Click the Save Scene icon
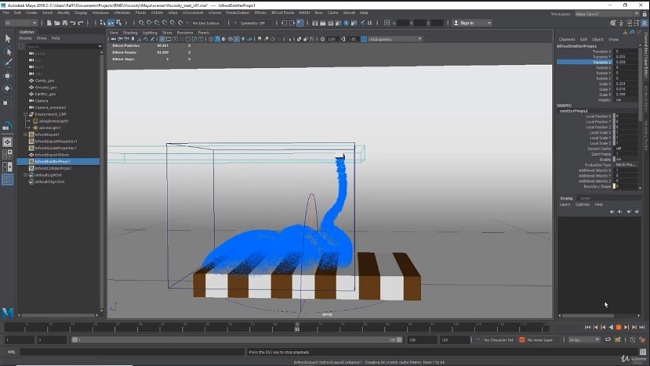 point(65,23)
